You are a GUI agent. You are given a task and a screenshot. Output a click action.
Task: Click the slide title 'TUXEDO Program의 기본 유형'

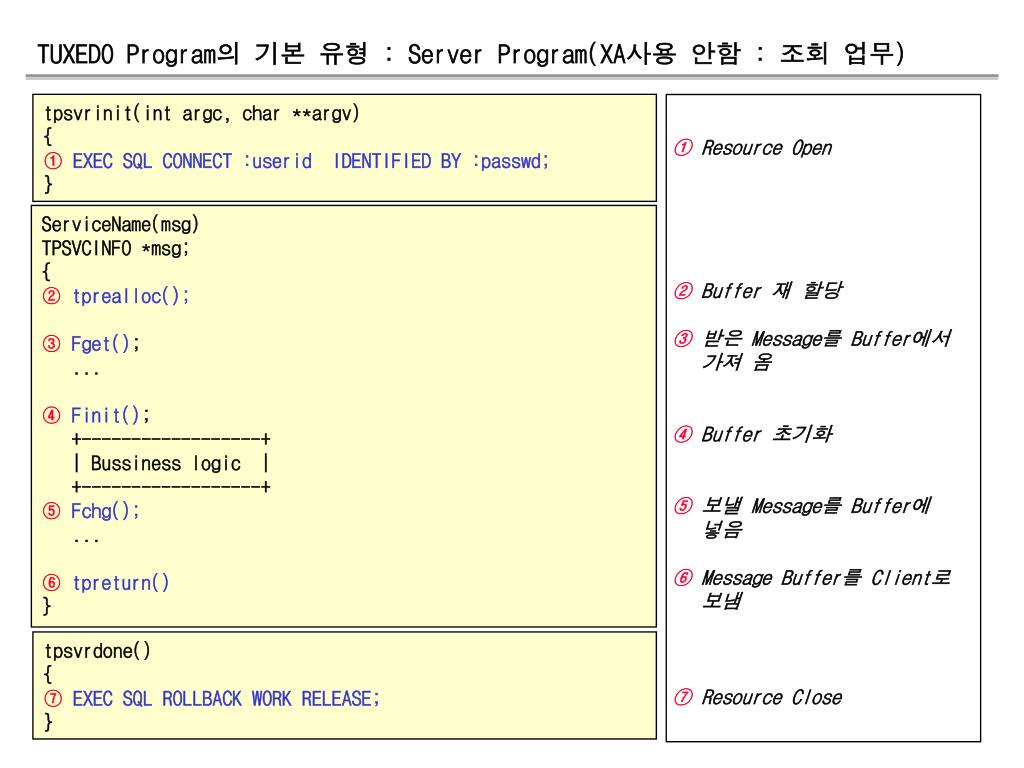click(x=203, y=54)
